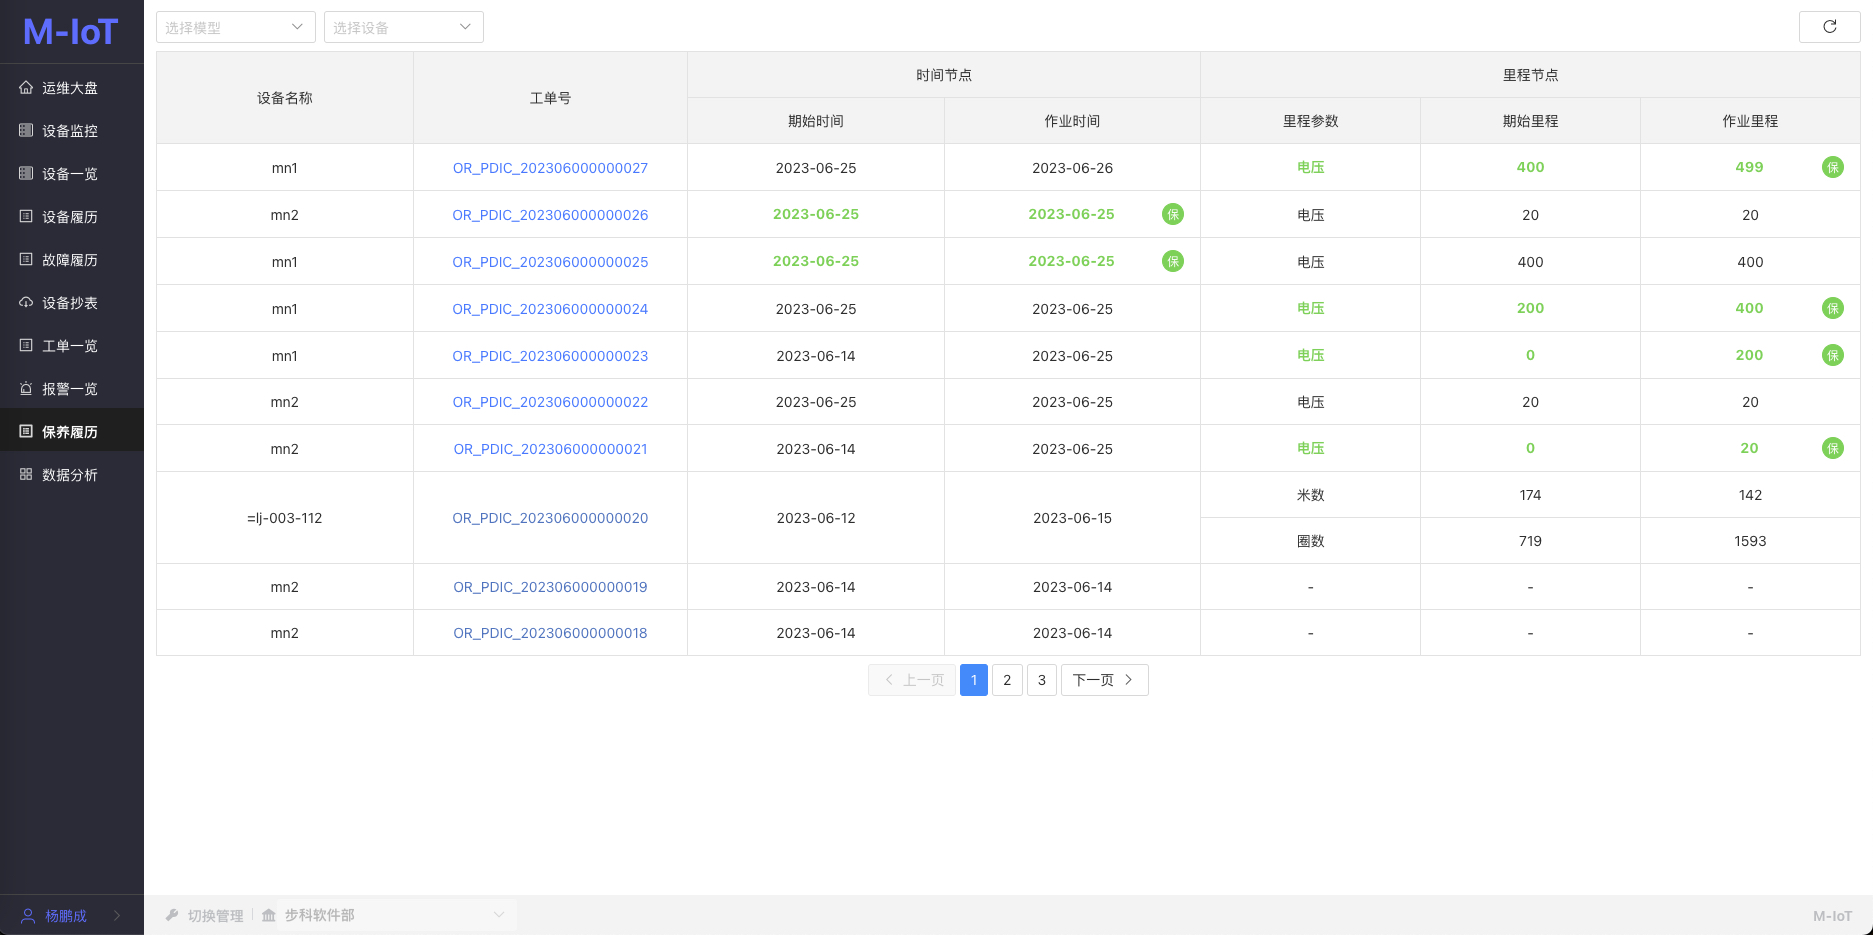Viewport: 1873px width, 935px height.
Task: Go to page 3
Action: coord(1042,680)
